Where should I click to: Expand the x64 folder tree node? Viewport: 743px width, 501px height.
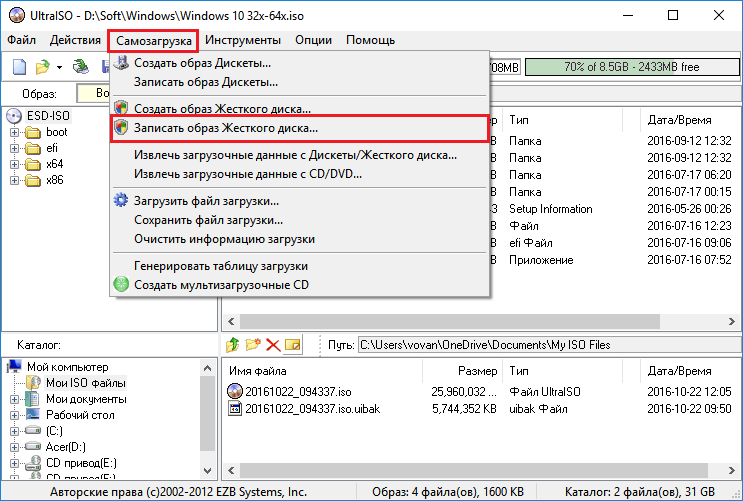14,164
